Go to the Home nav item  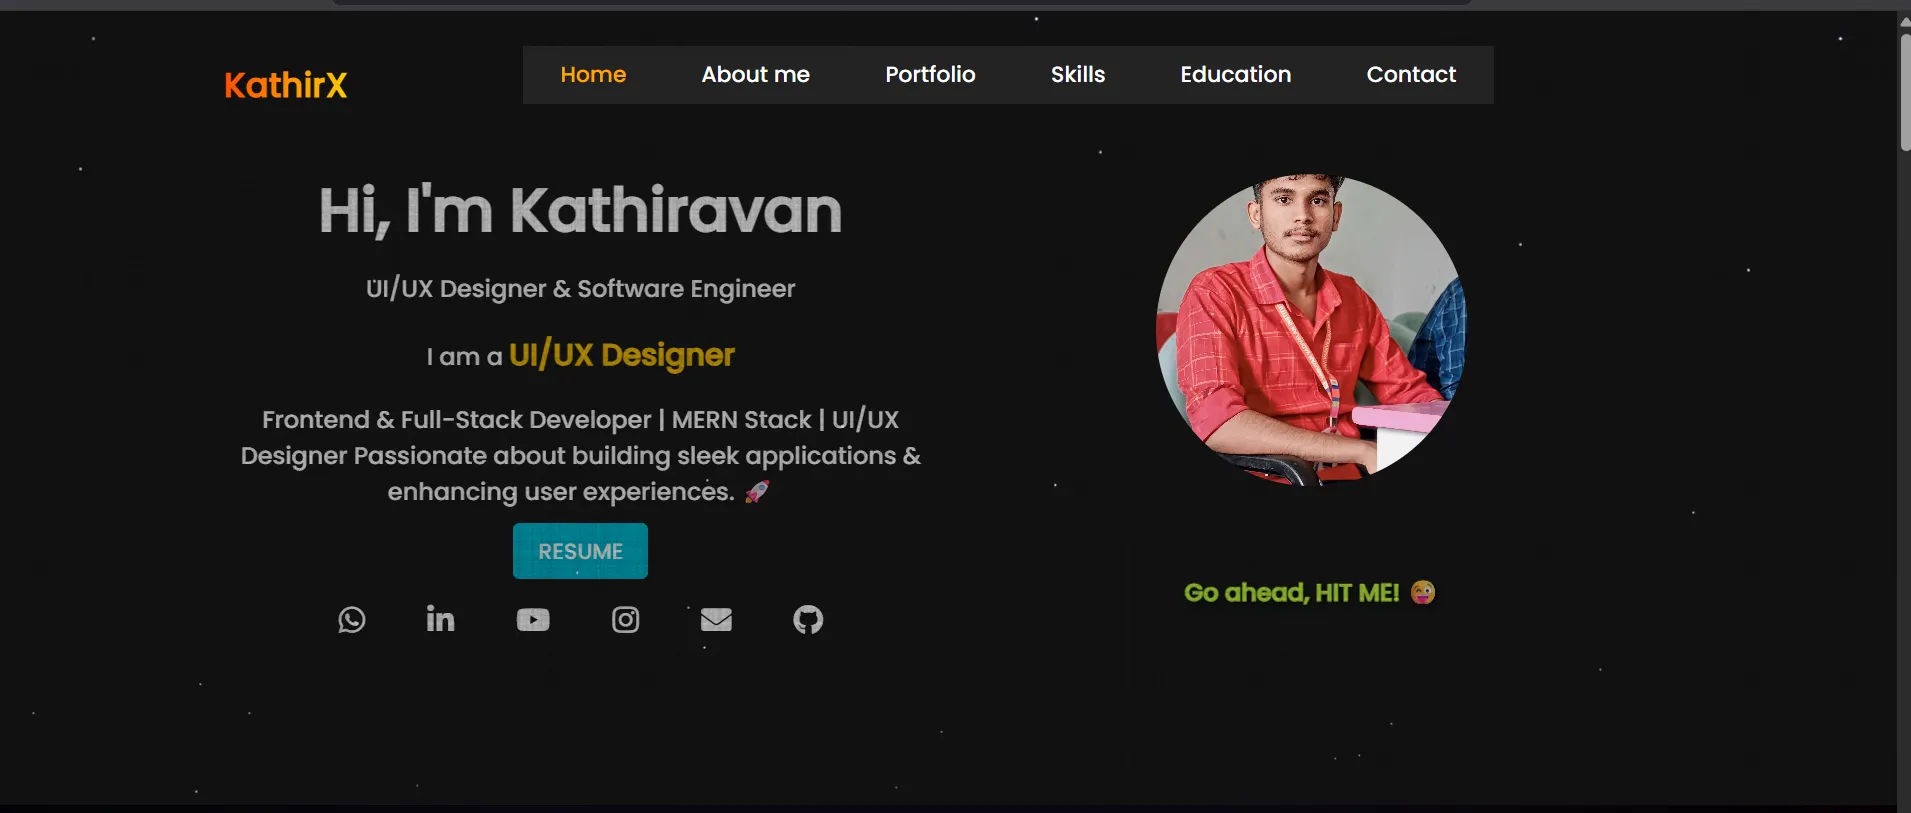(593, 75)
